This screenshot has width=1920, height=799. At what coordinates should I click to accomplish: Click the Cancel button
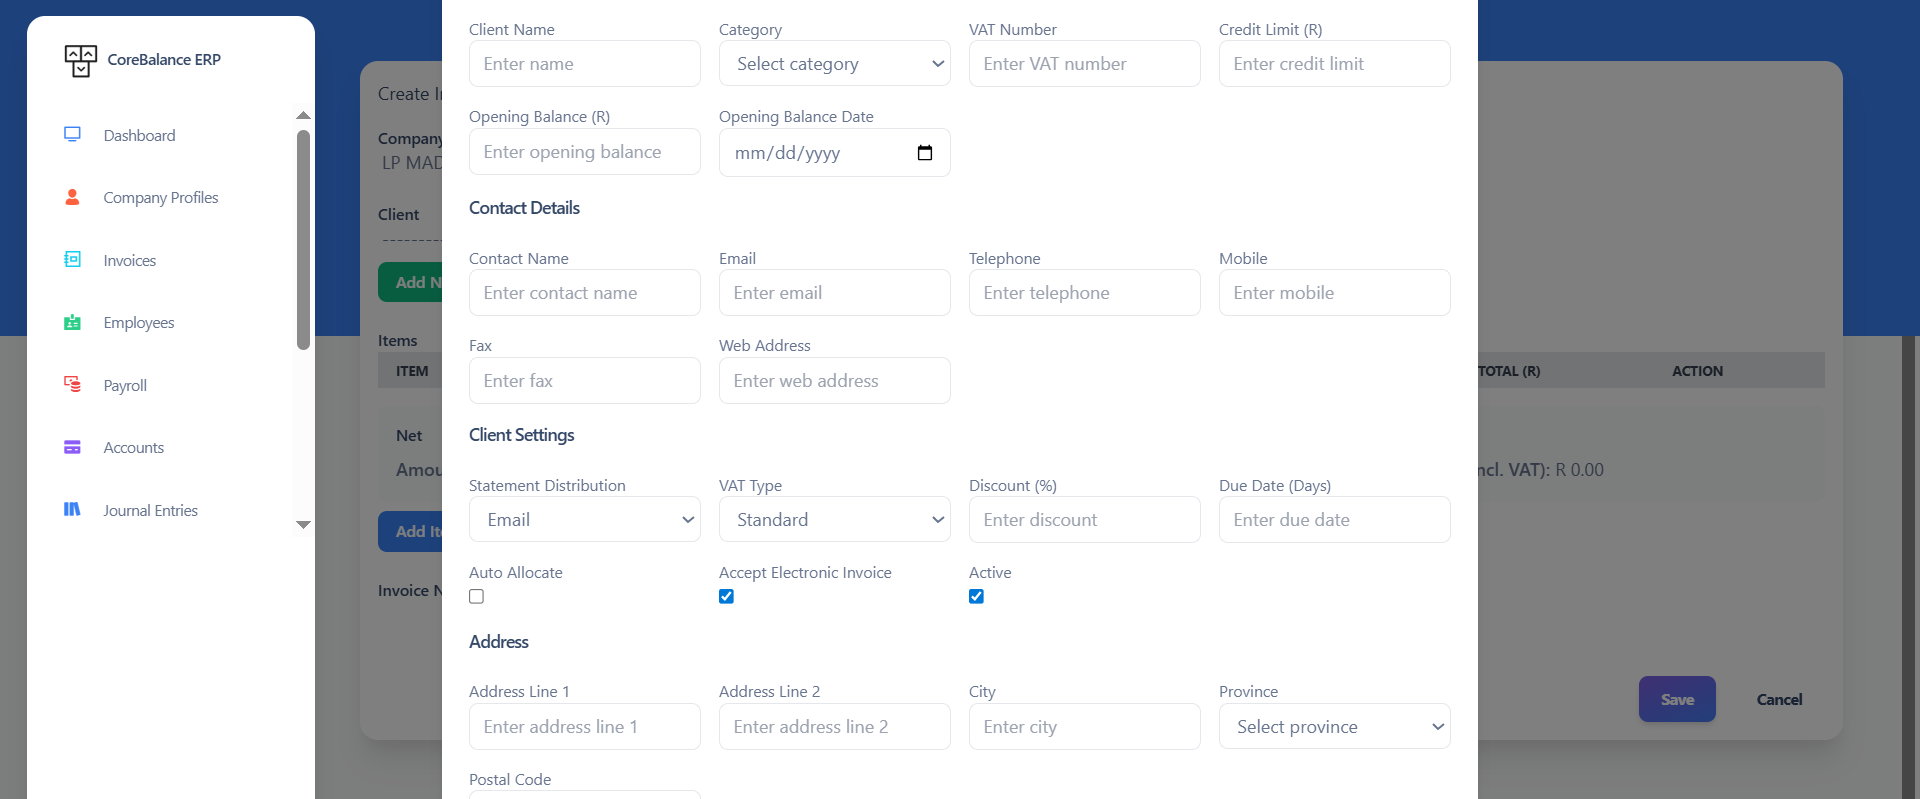point(1779,700)
